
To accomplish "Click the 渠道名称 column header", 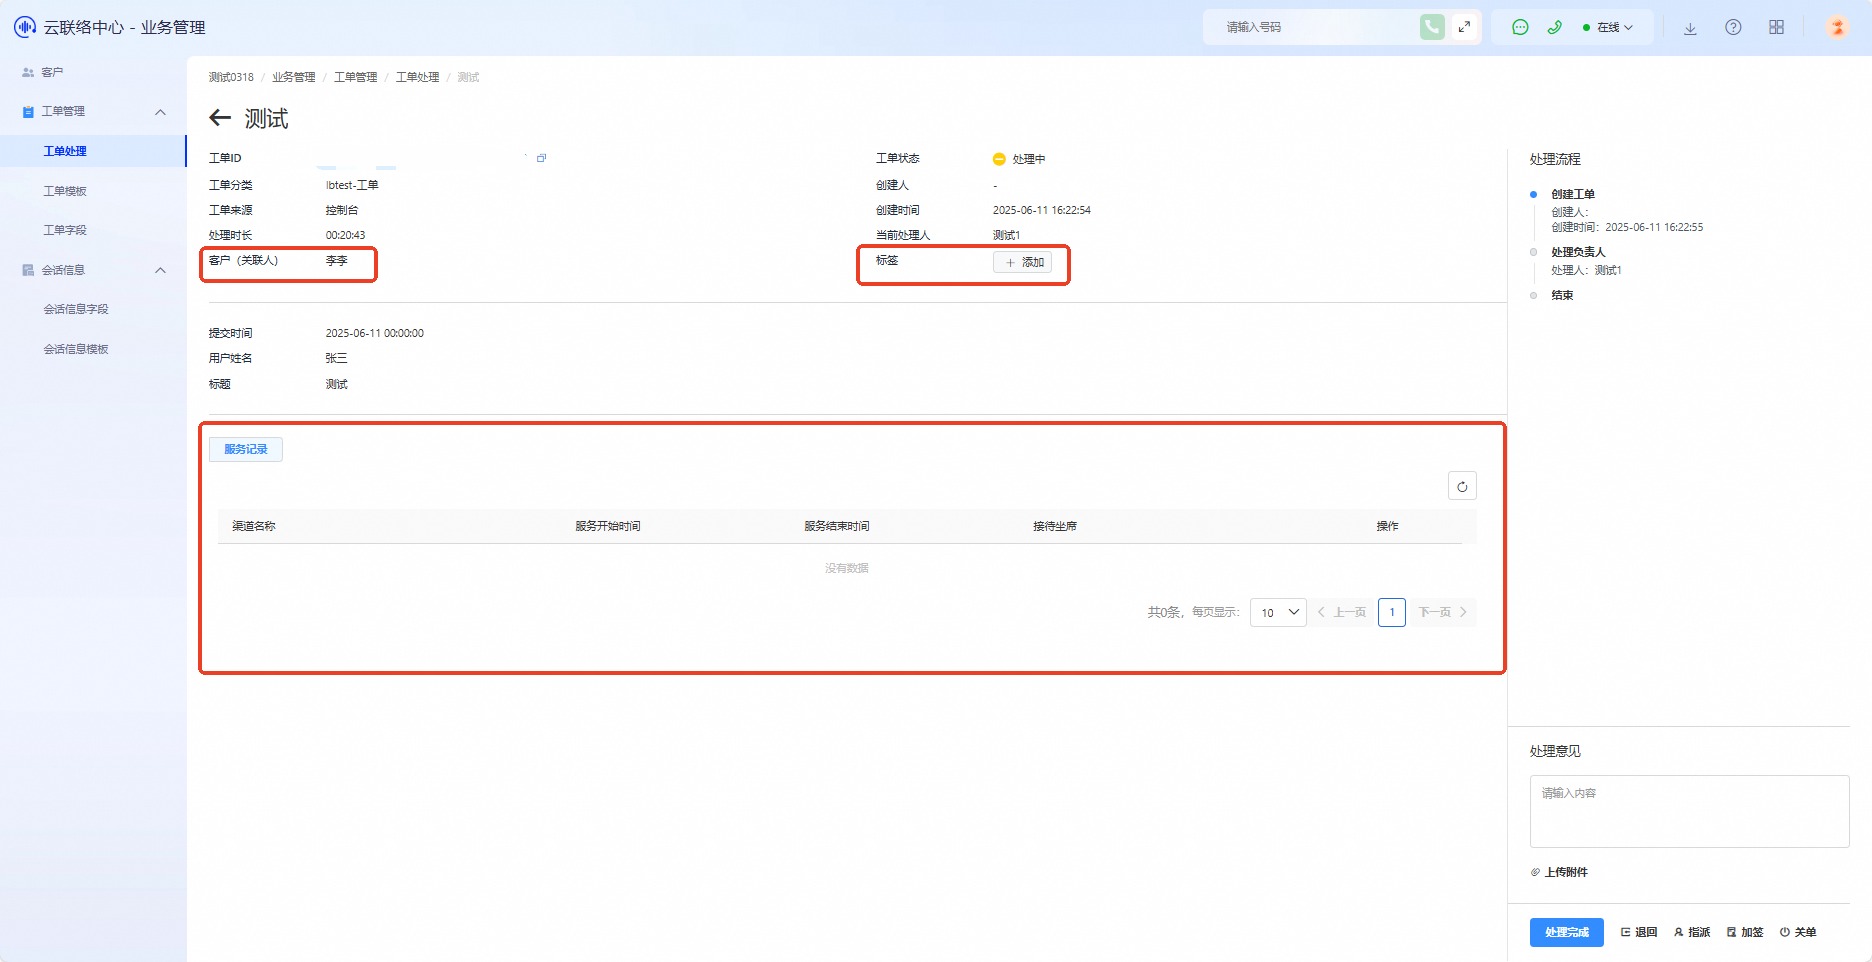I will point(254,526).
